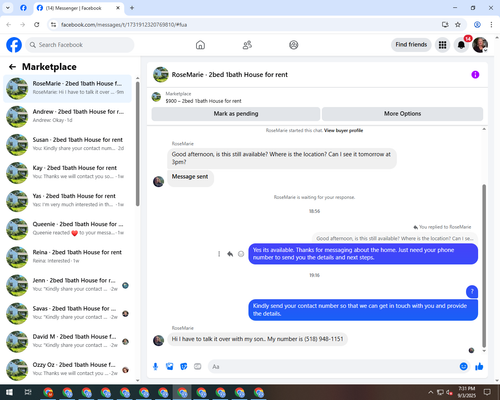Open Windows notification center
Viewport: 500px width, 400px height.
[x=487, y=392]
